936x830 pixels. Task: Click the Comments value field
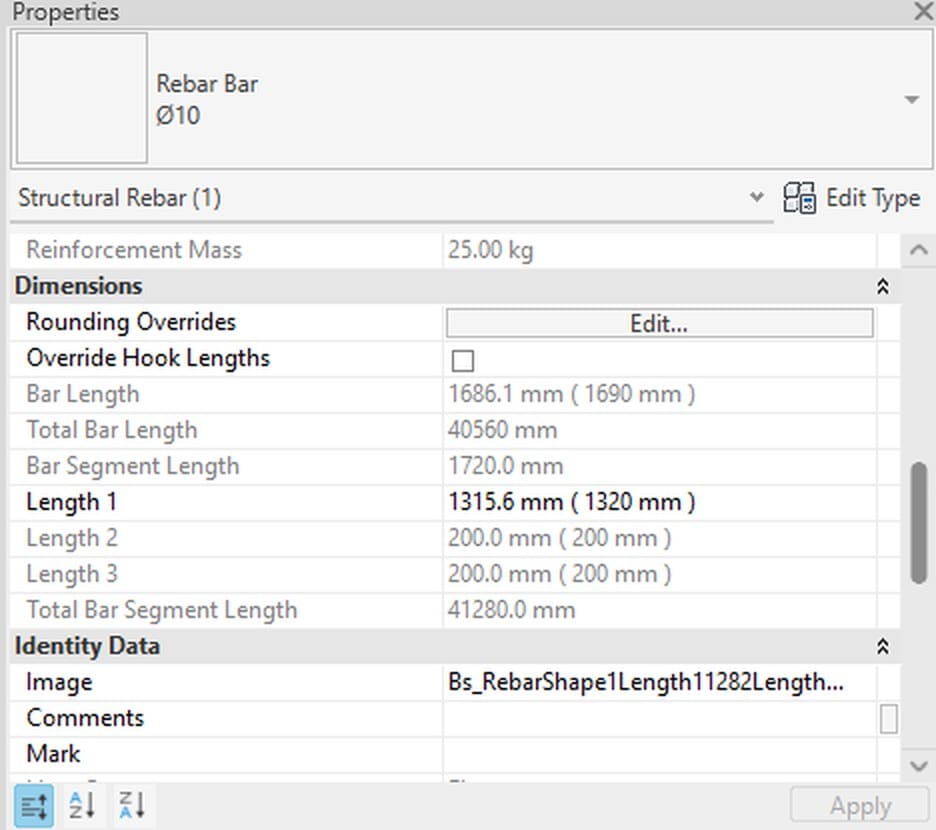coord(660,718)
